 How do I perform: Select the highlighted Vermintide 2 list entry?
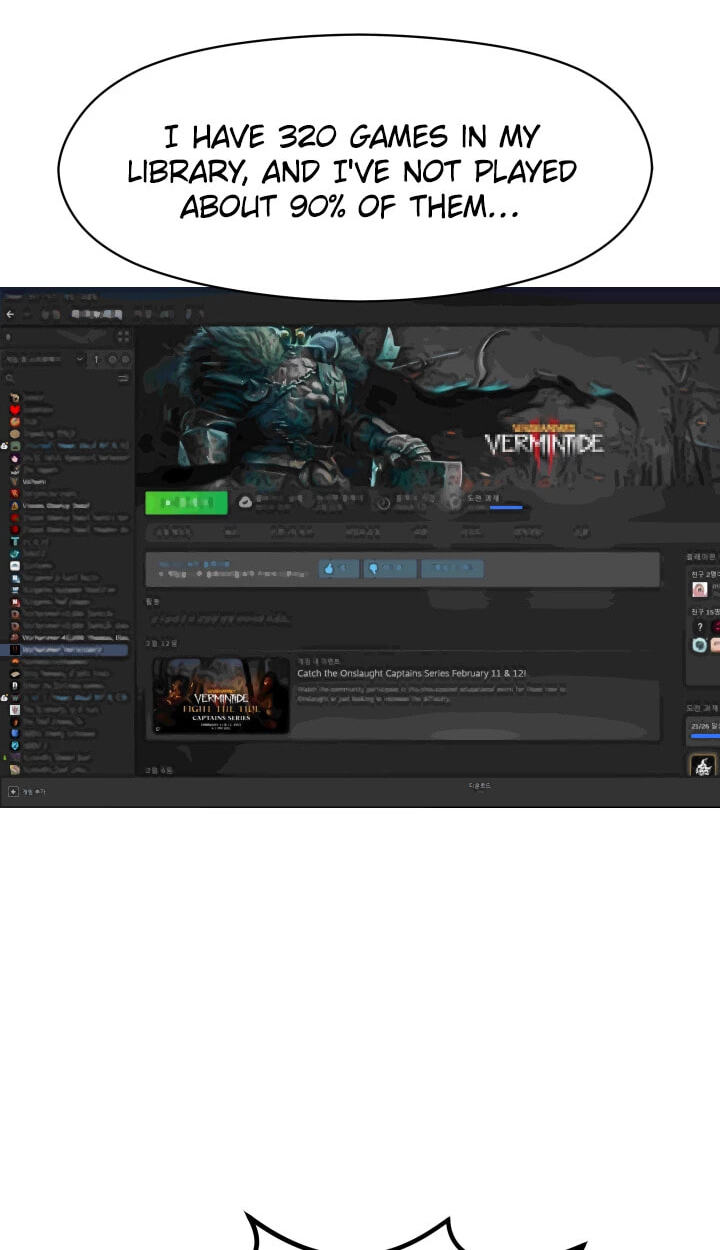tap(68, 650)
